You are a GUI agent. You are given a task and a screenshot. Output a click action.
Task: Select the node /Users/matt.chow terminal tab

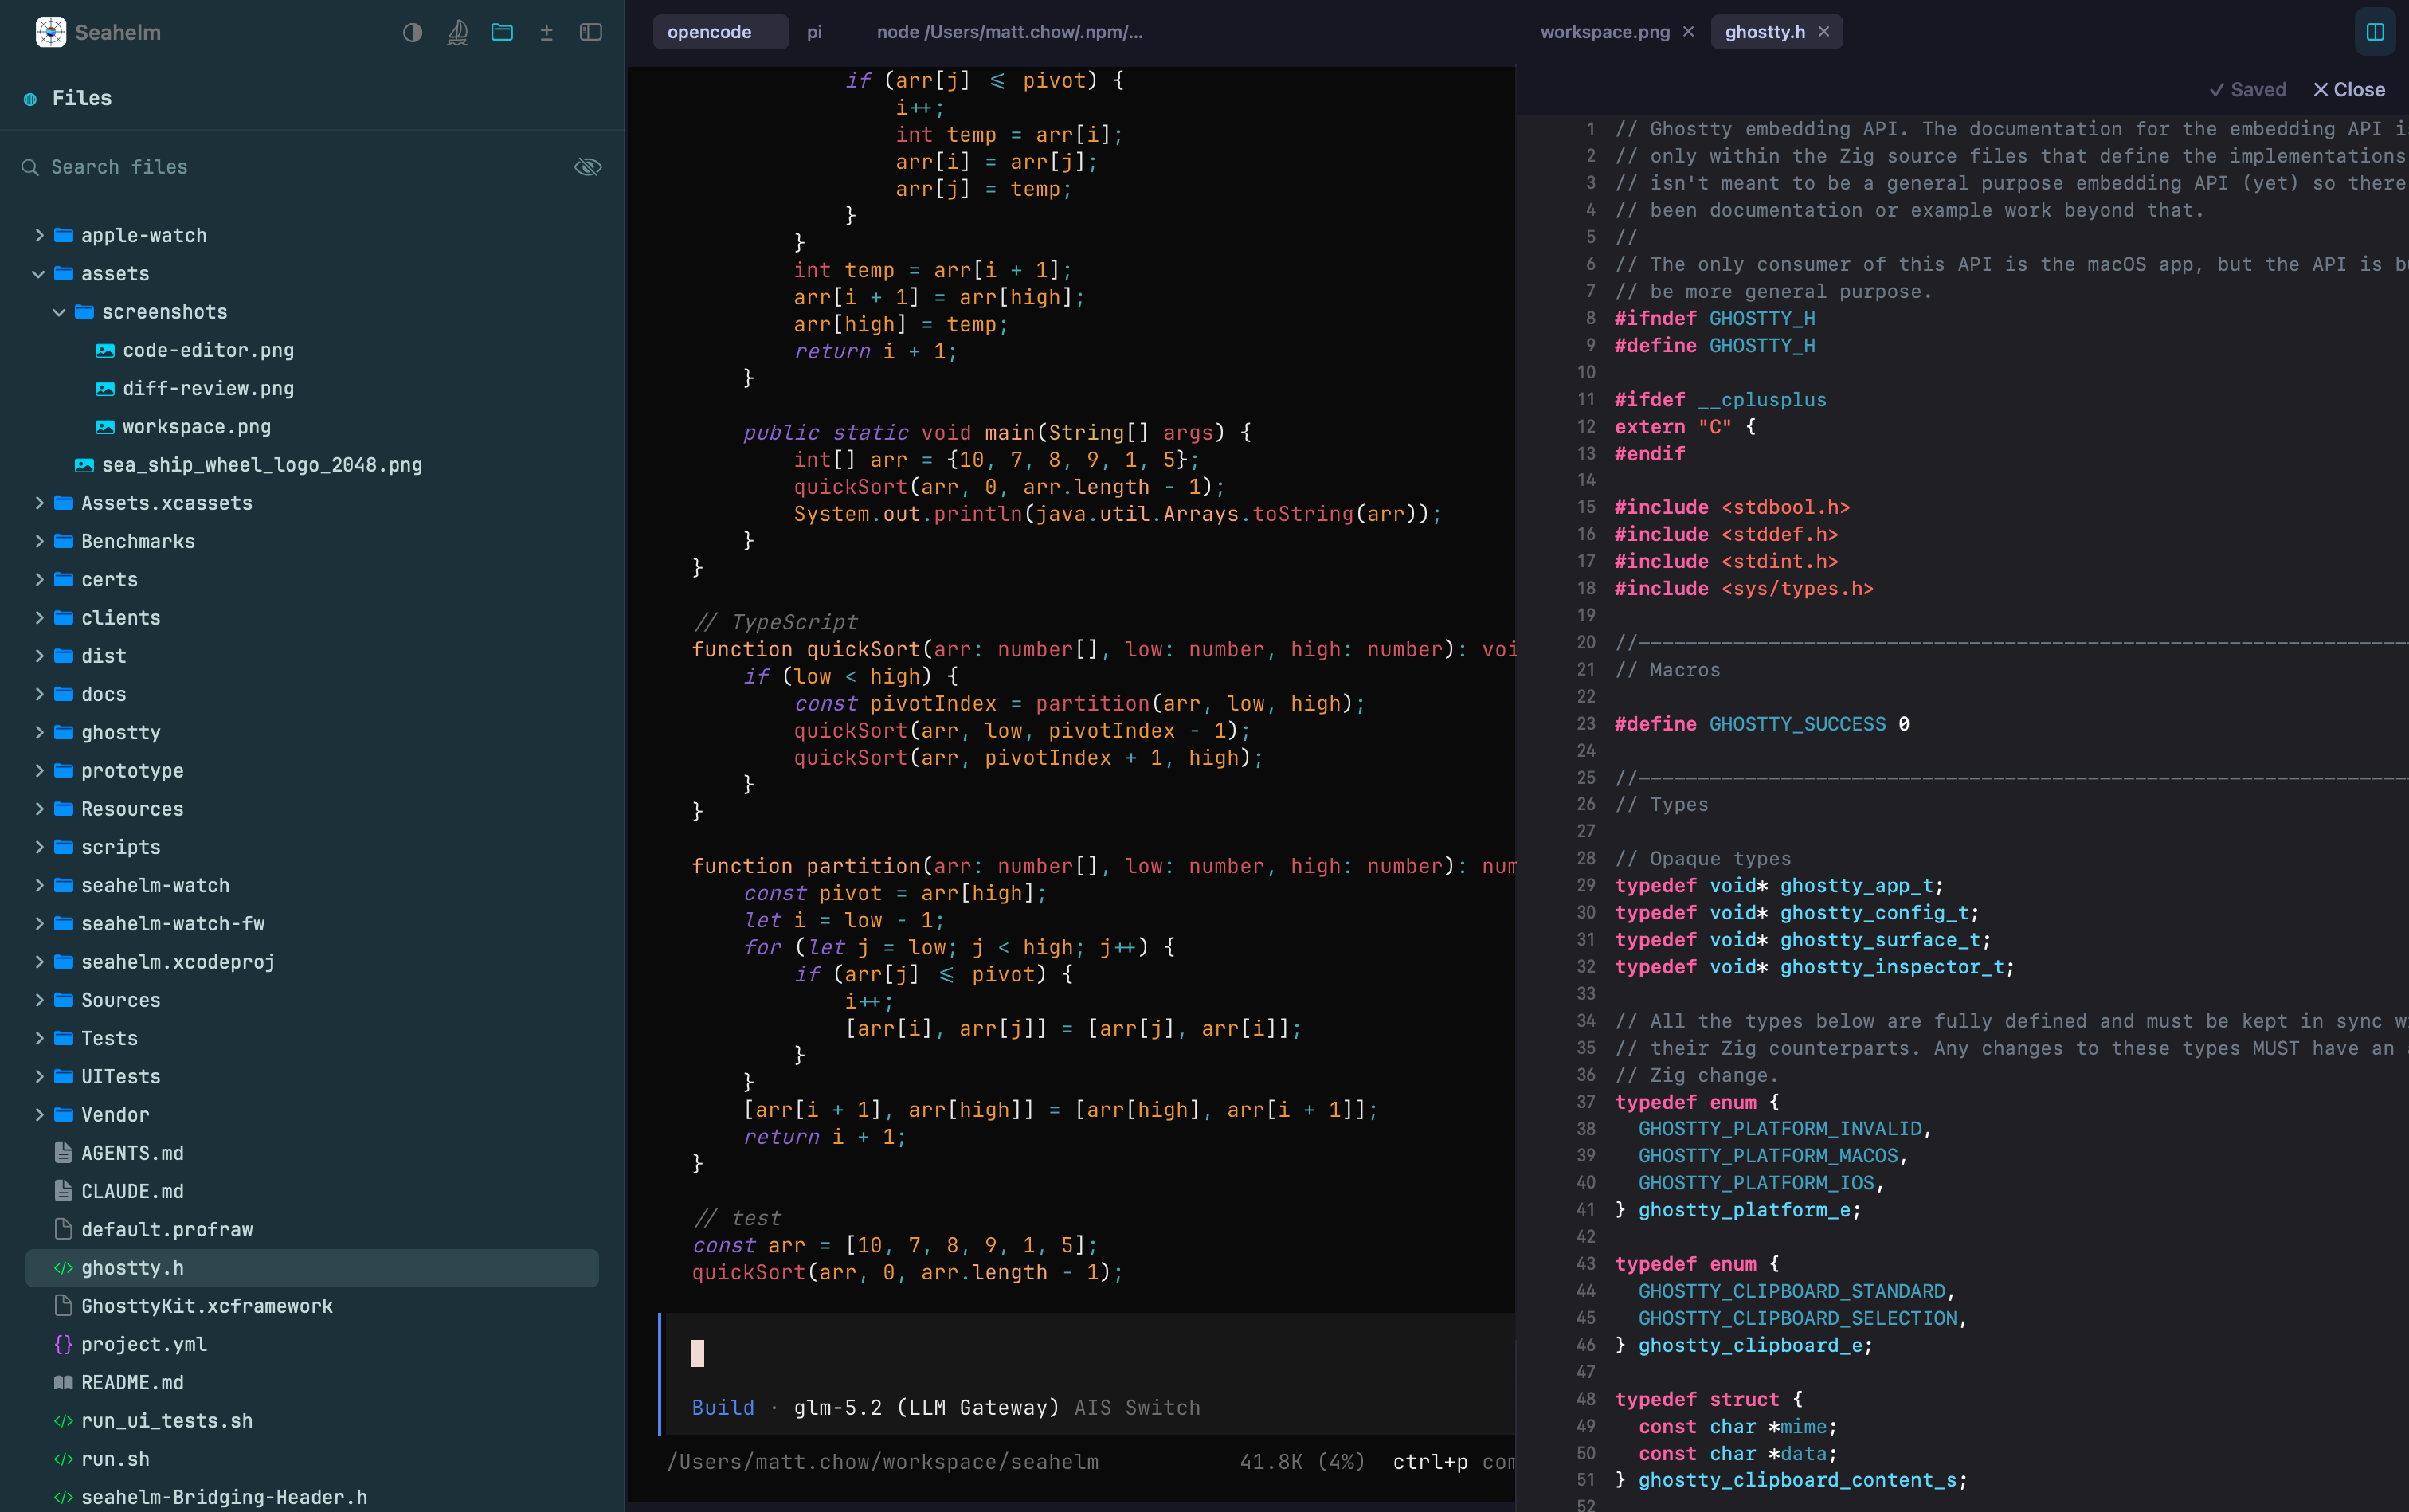(1009, 32)
